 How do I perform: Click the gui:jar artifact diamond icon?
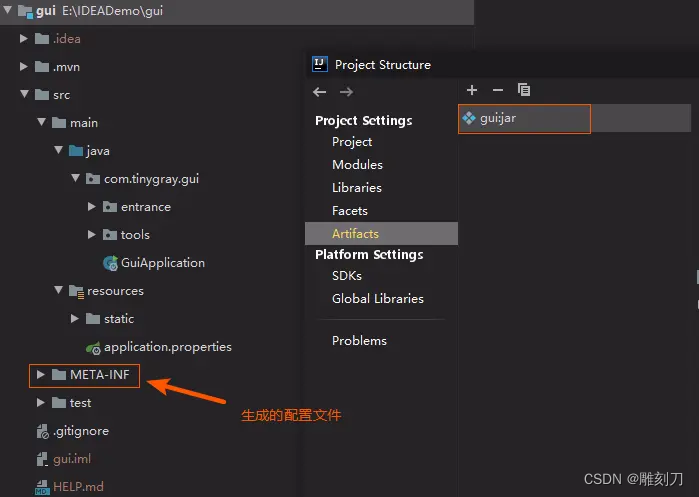click(x=469, y=118)
